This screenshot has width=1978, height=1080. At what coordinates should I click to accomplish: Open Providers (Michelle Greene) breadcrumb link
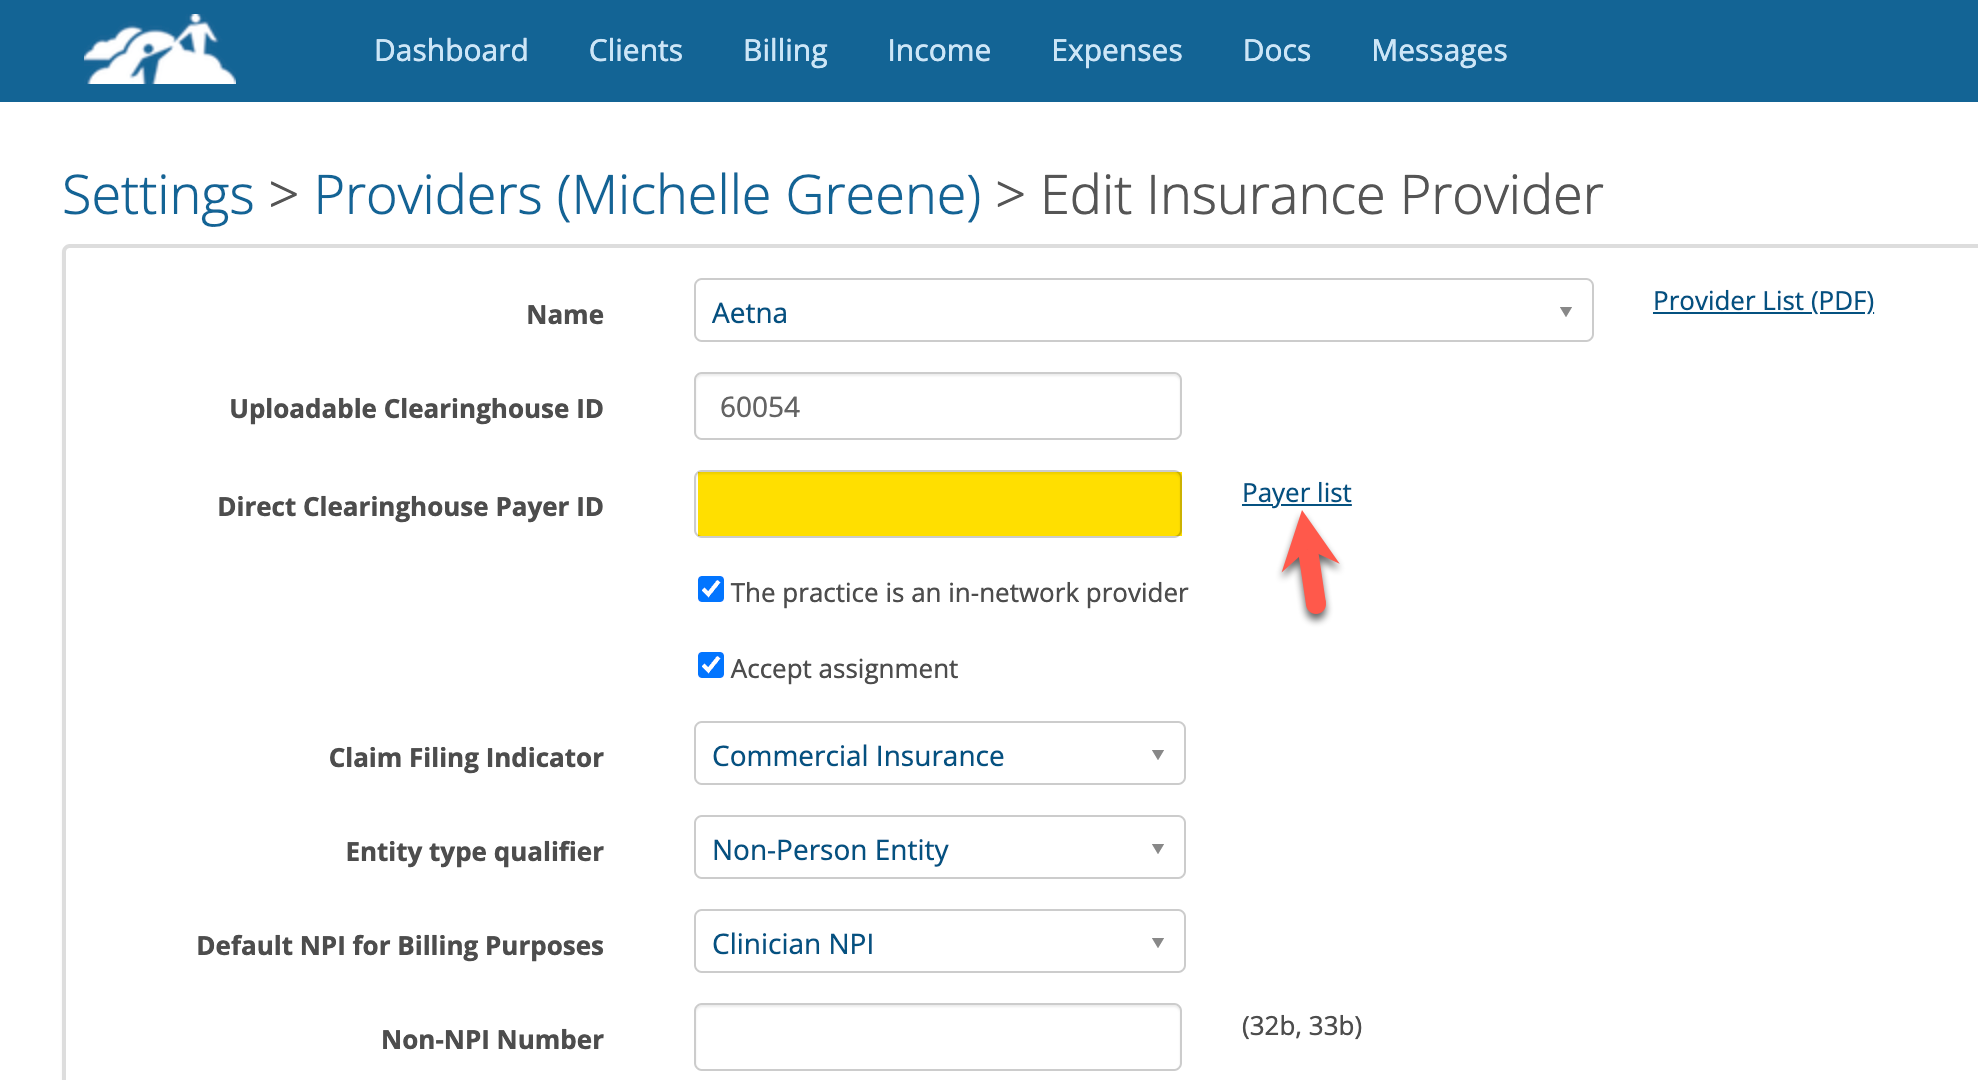pos(646,194)
